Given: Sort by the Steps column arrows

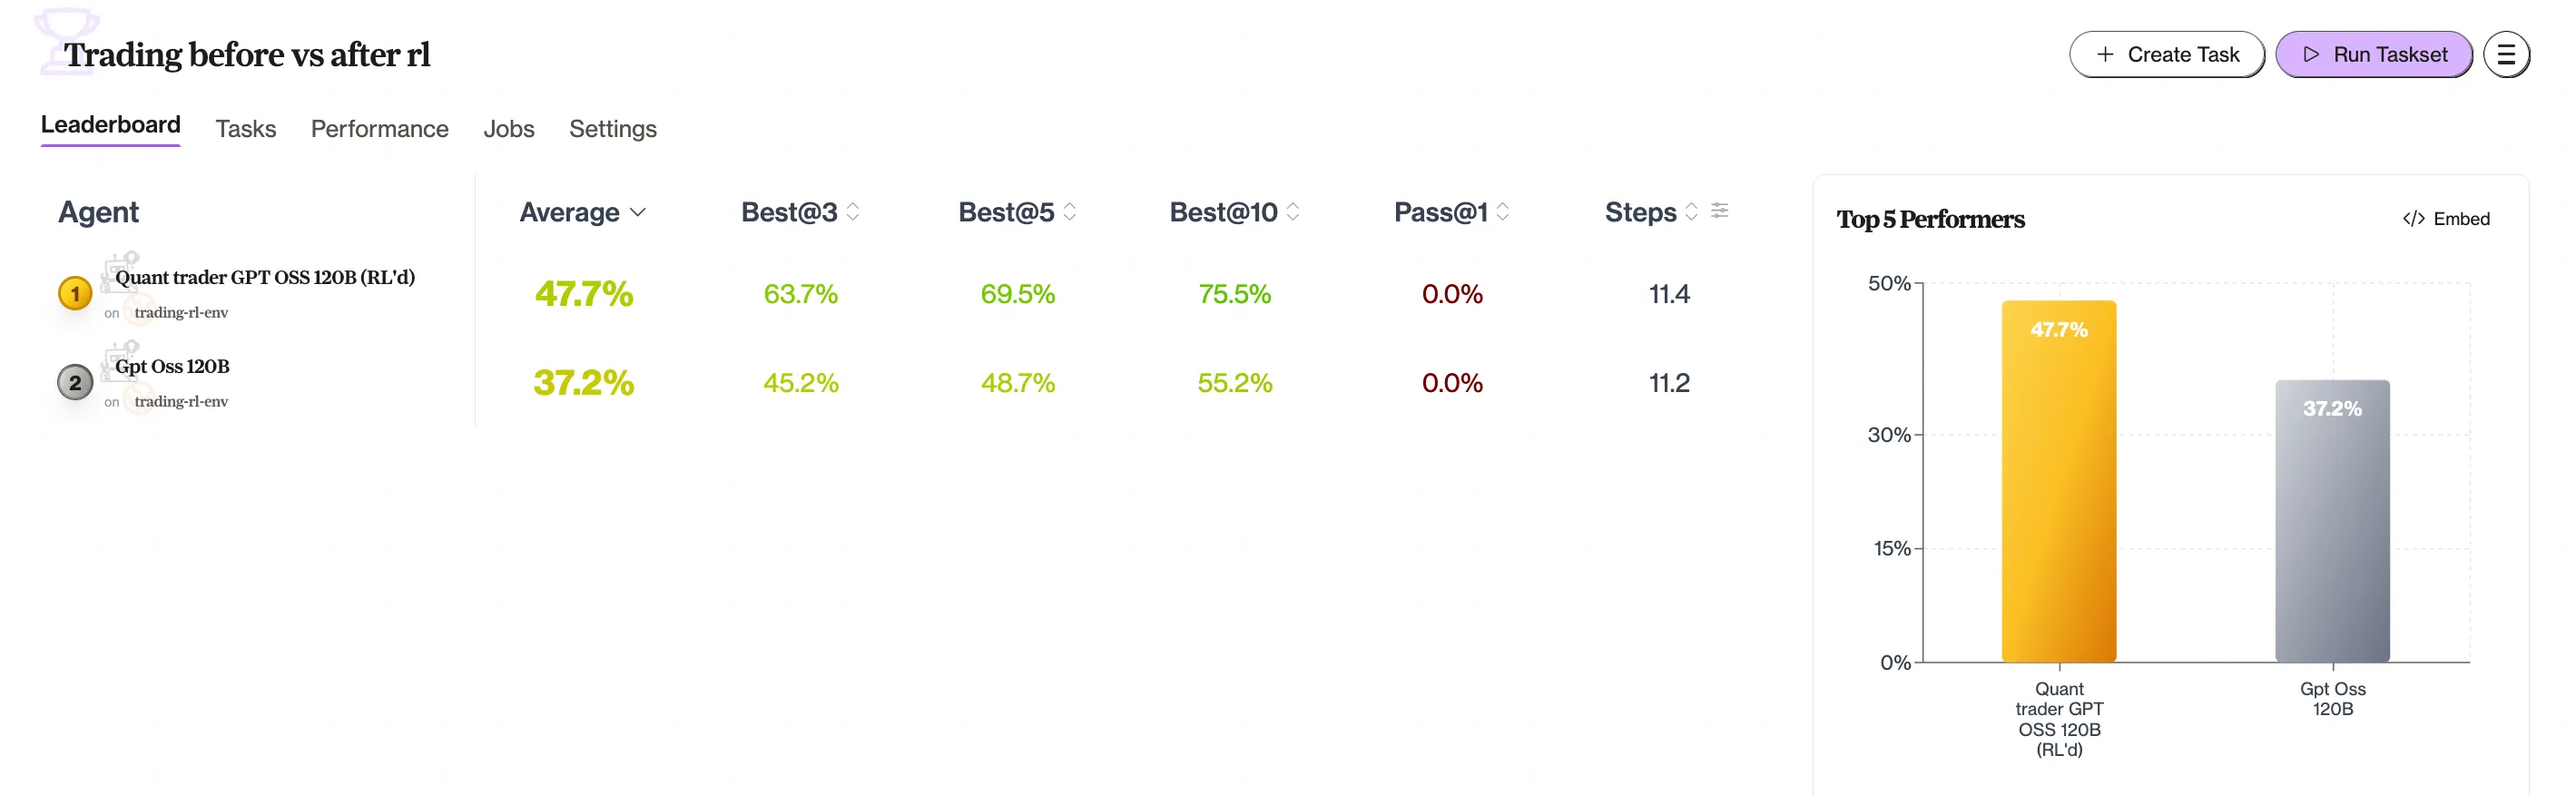Looking at the screenshot, I should point(1691,212).
